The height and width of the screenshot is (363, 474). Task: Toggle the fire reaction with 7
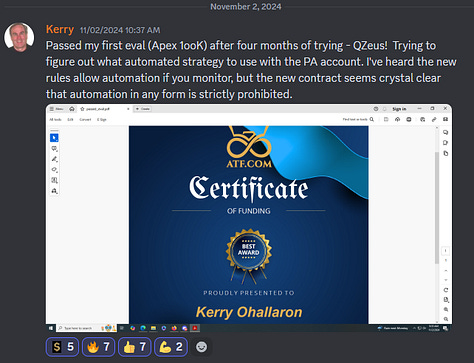[x=98, y=347]
